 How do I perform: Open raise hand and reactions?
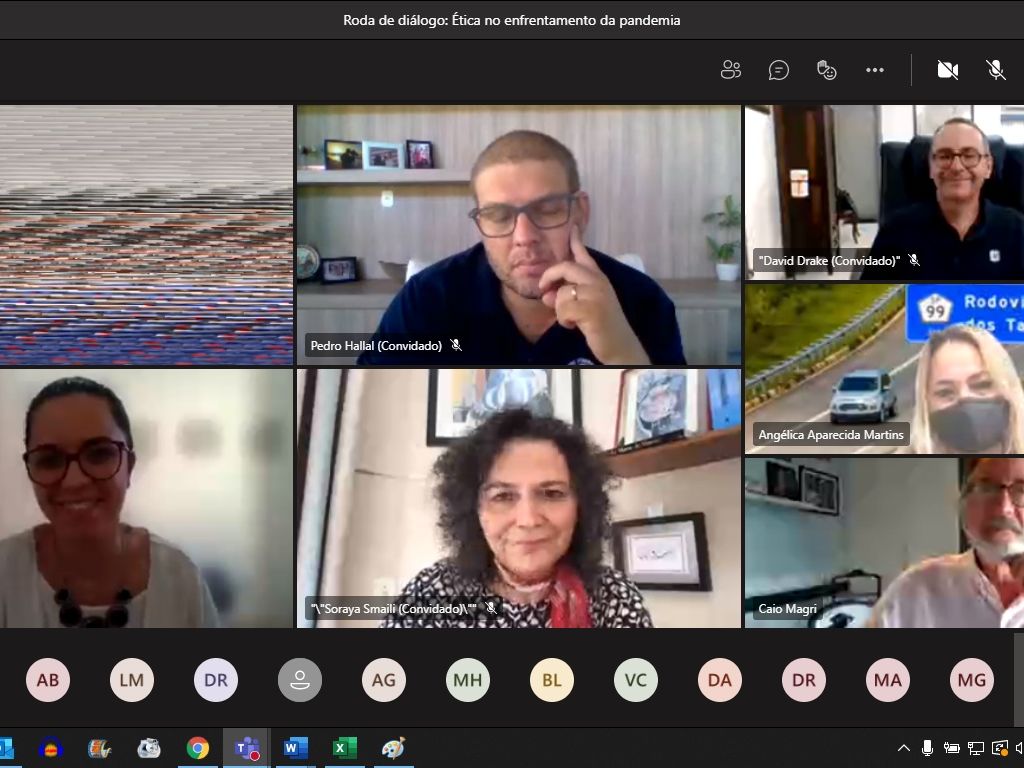[x=827, y=70]
